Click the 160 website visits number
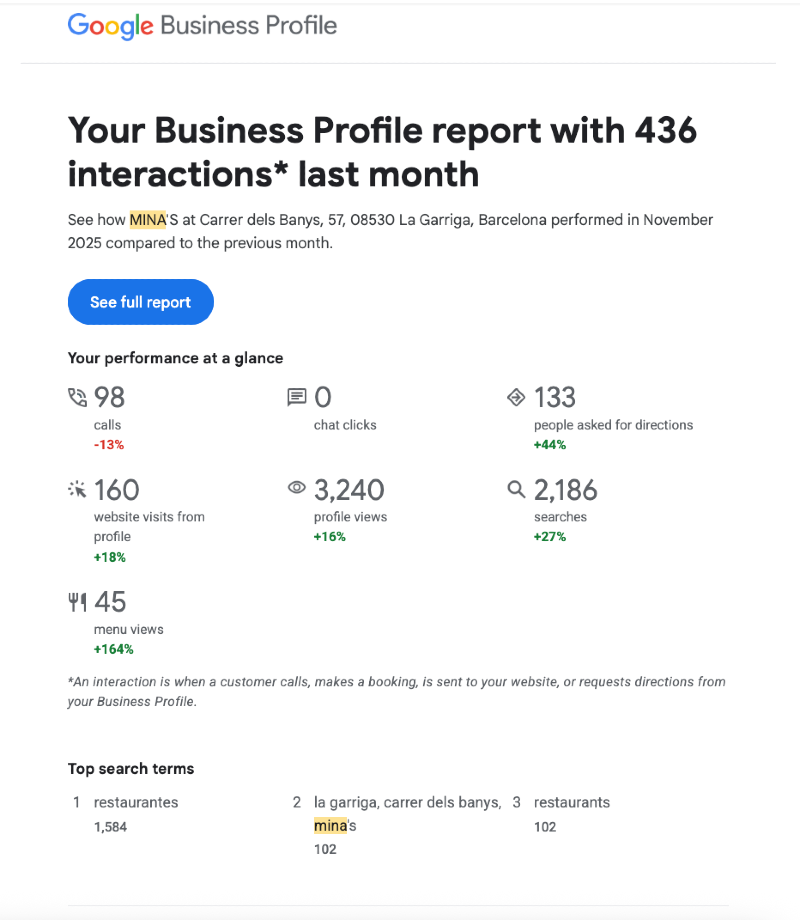 117,490
